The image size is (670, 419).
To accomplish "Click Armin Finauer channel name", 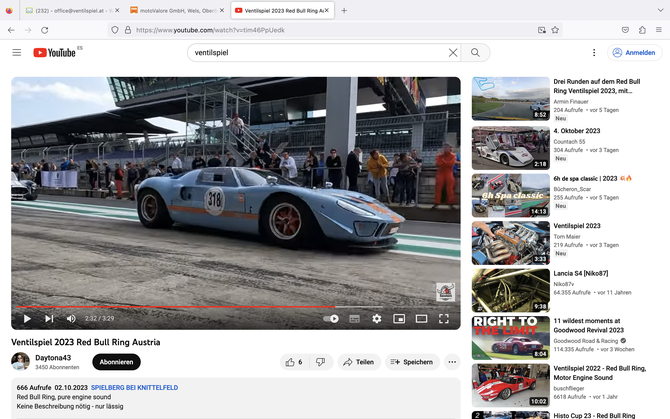I will pos(571,102).
